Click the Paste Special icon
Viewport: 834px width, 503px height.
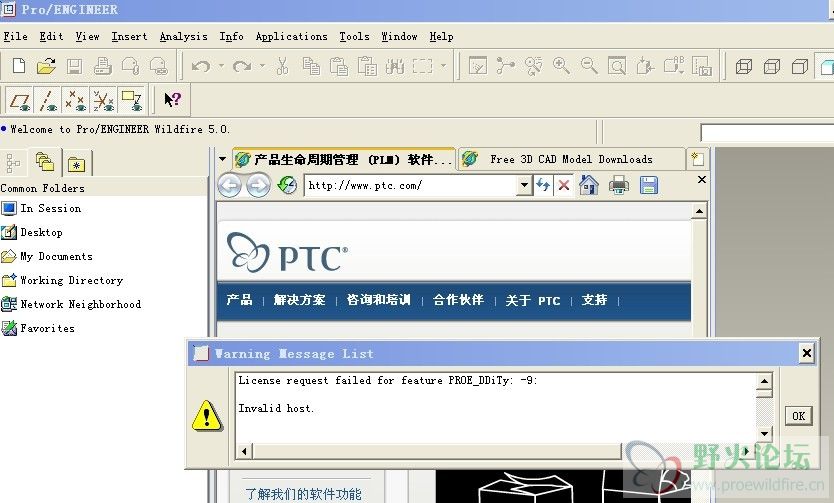367,66
